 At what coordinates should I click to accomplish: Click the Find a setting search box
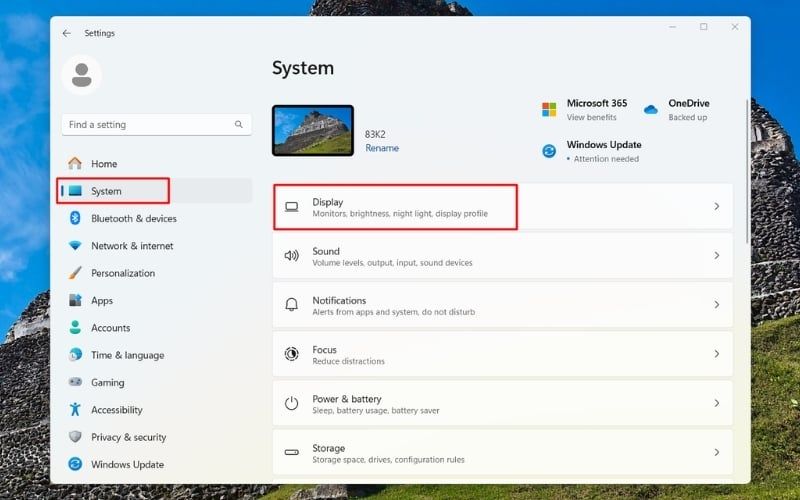coord(150,125)
